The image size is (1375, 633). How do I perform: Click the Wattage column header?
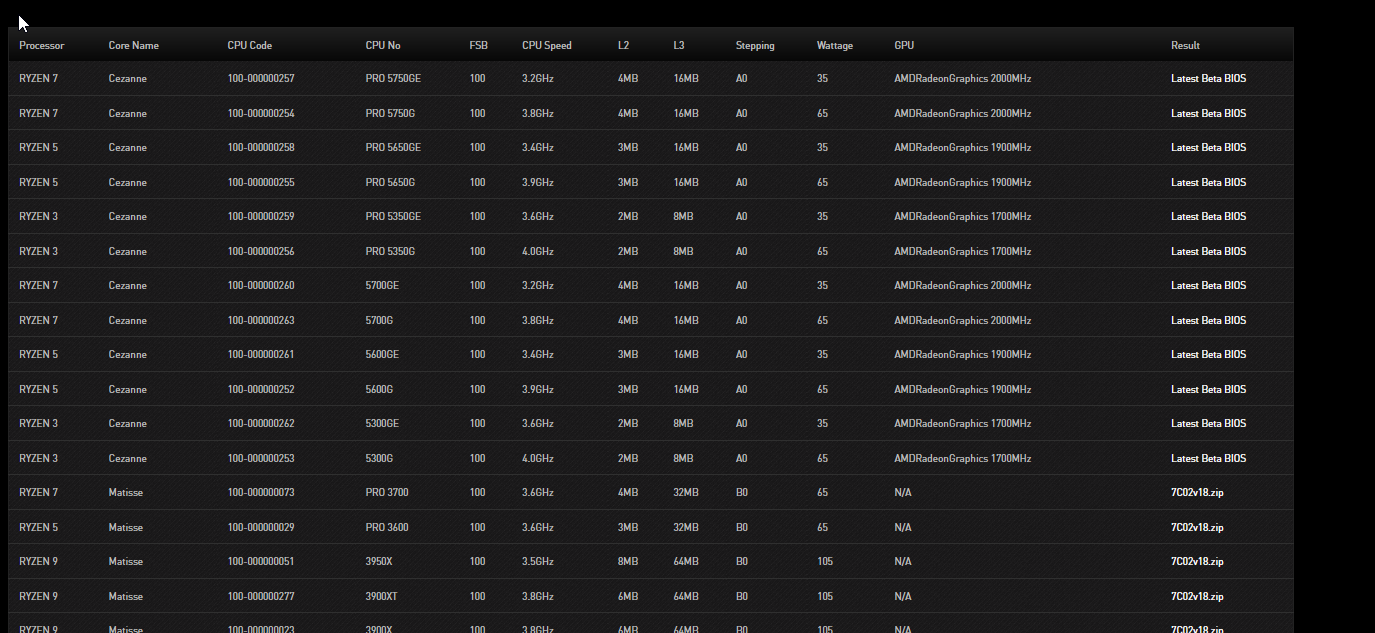(x=835, y=46)
